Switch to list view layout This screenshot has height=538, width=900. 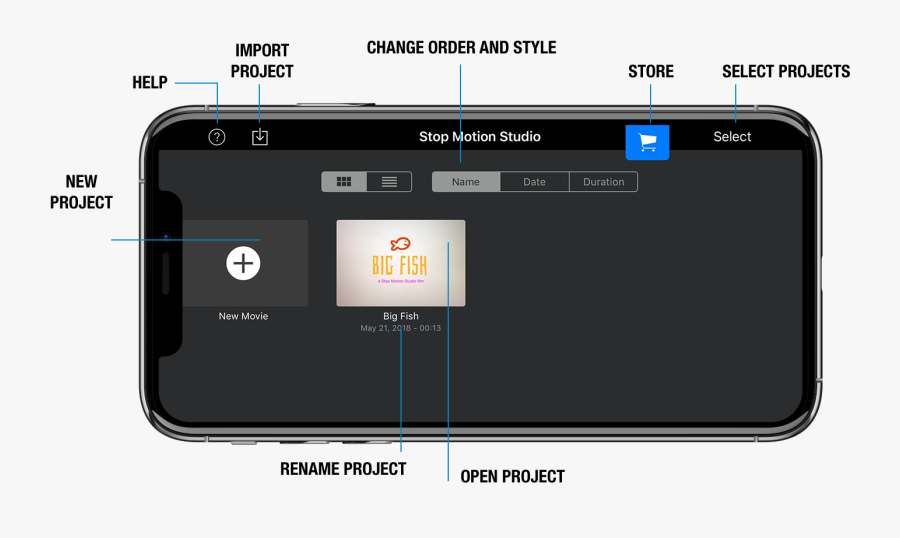(389, 182)
